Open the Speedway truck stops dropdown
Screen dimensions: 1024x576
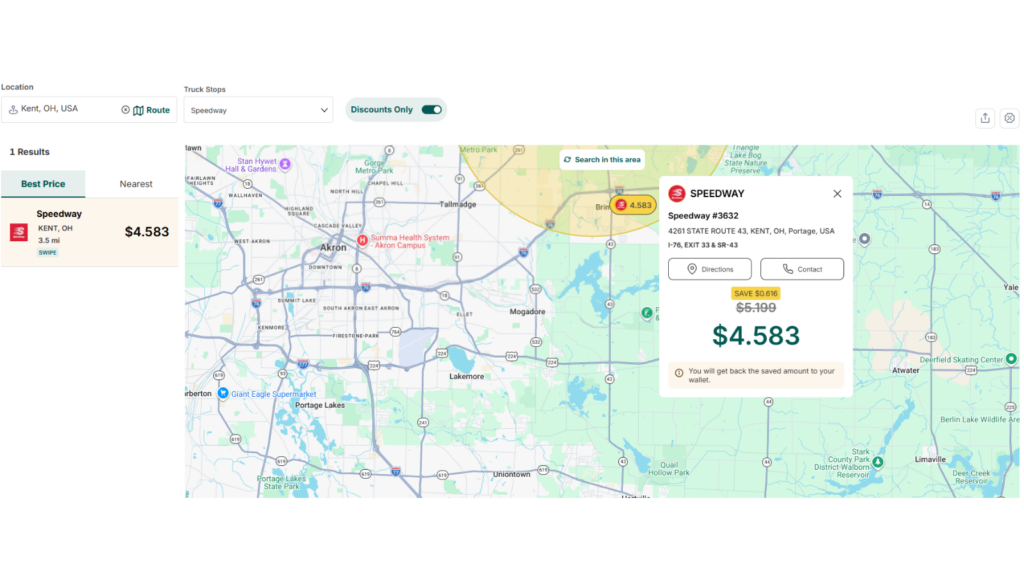(258, 109)
